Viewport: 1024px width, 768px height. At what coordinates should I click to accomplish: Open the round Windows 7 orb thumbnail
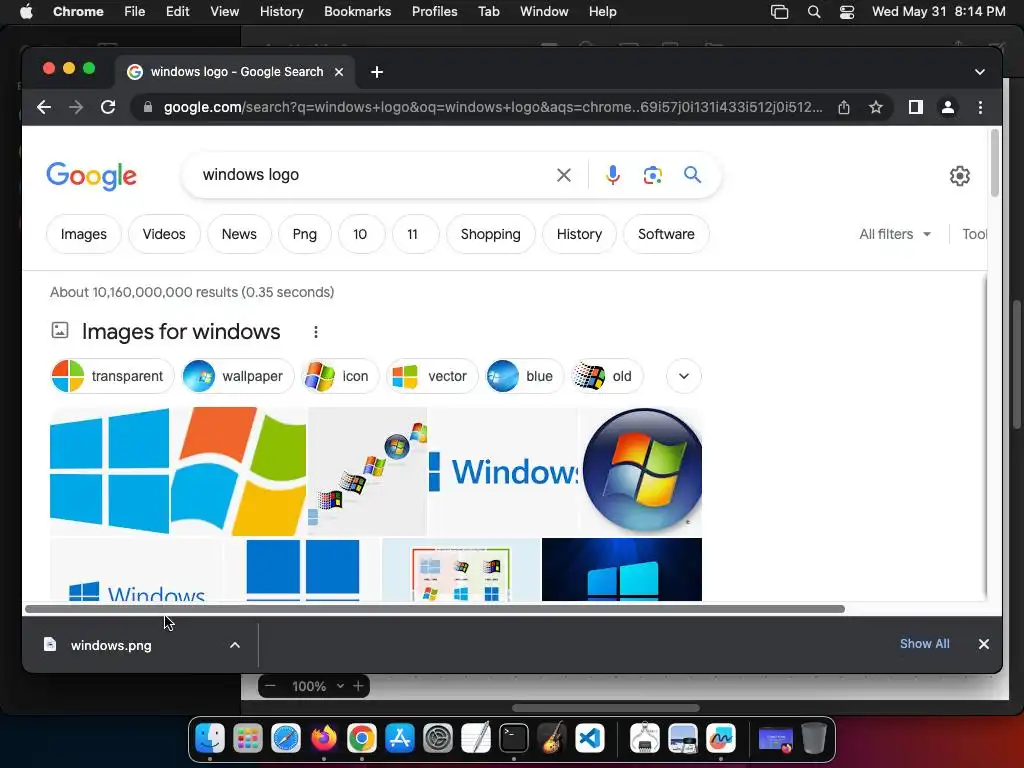[641, 472]
